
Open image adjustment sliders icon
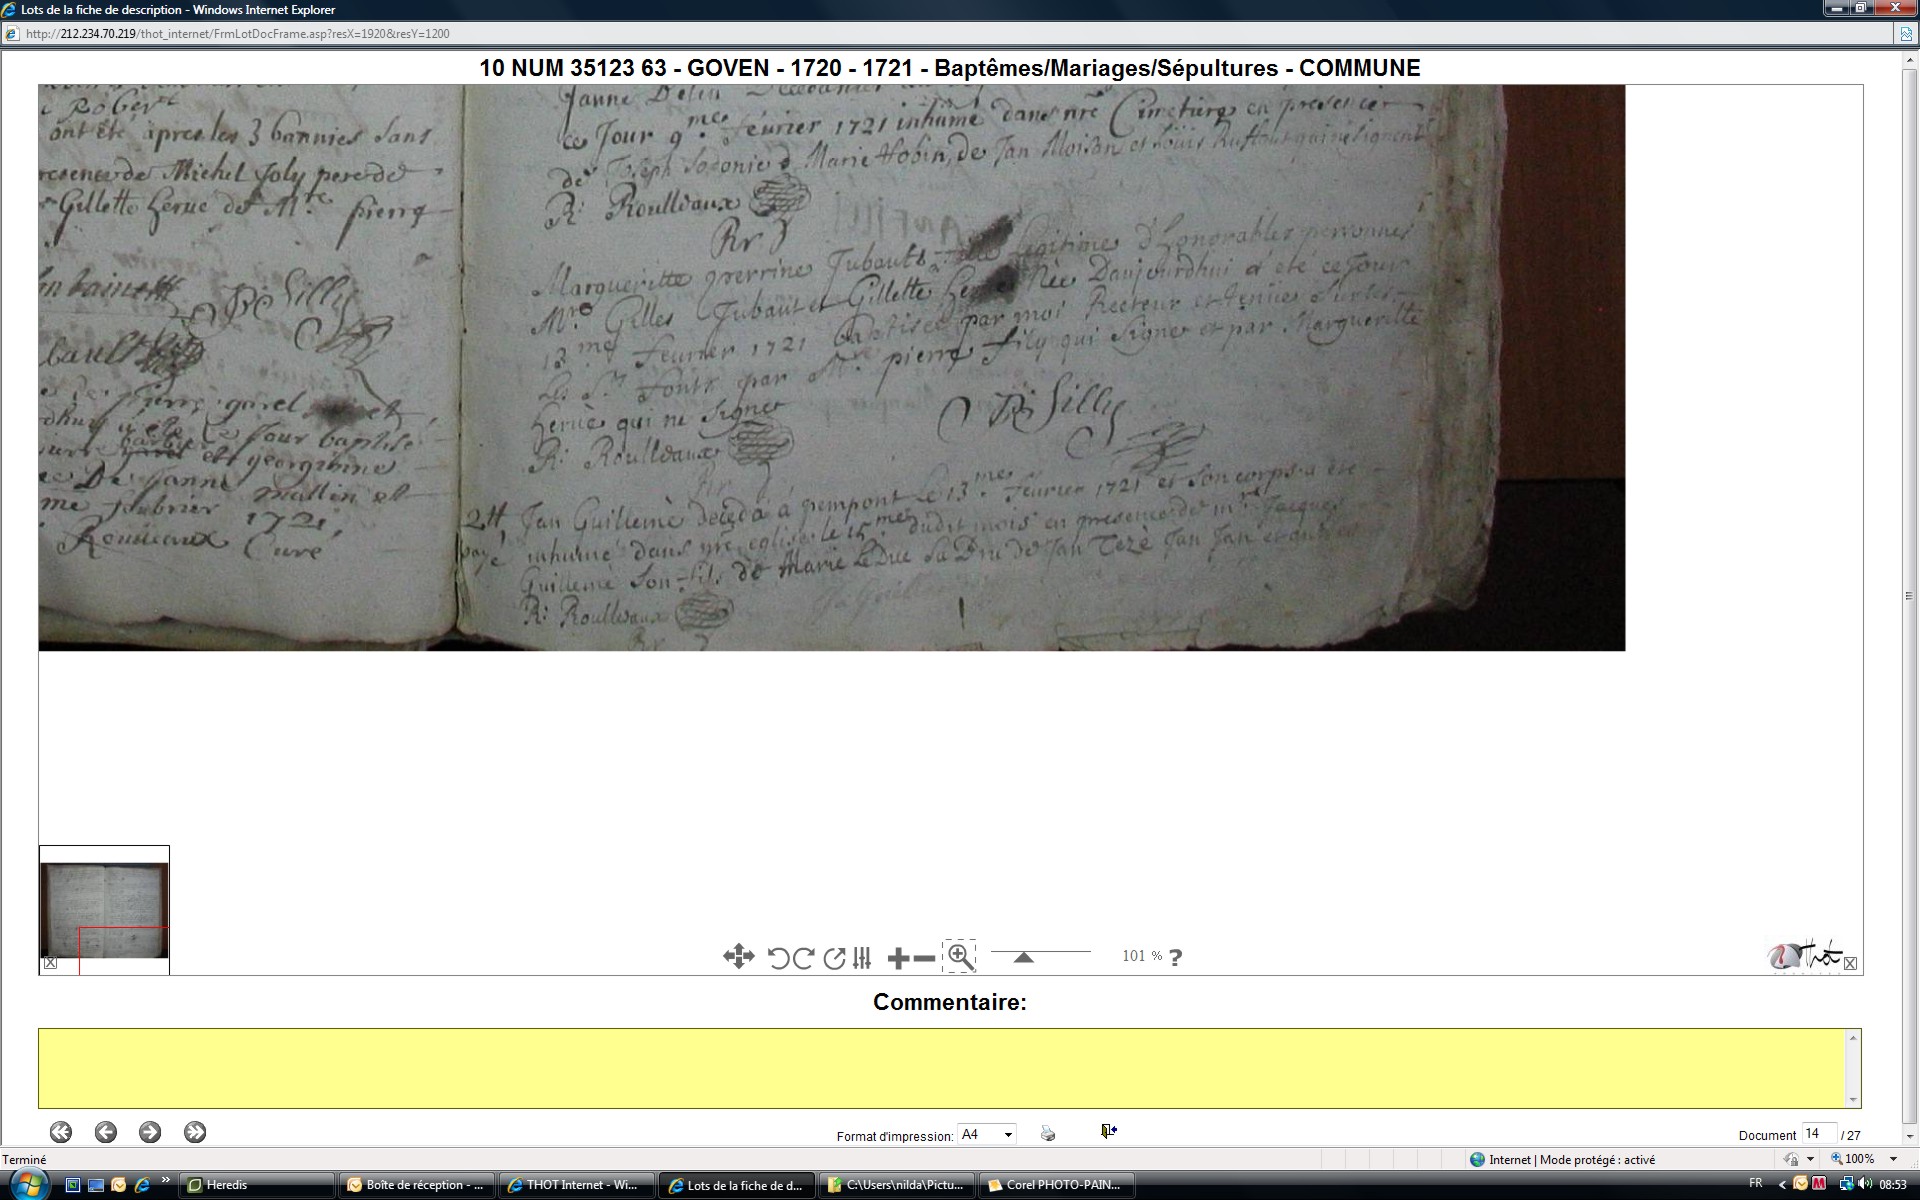point(862,958)
